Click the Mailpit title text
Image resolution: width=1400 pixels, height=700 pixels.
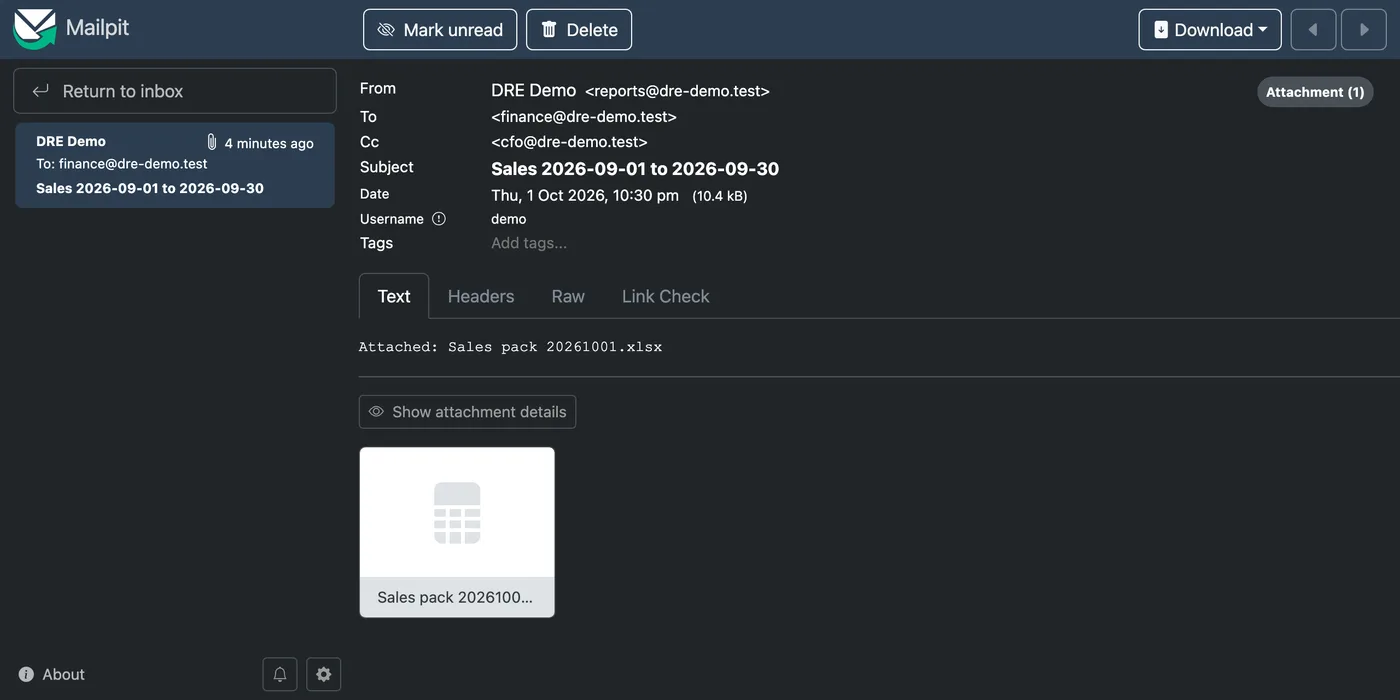[x=98, y=28]
